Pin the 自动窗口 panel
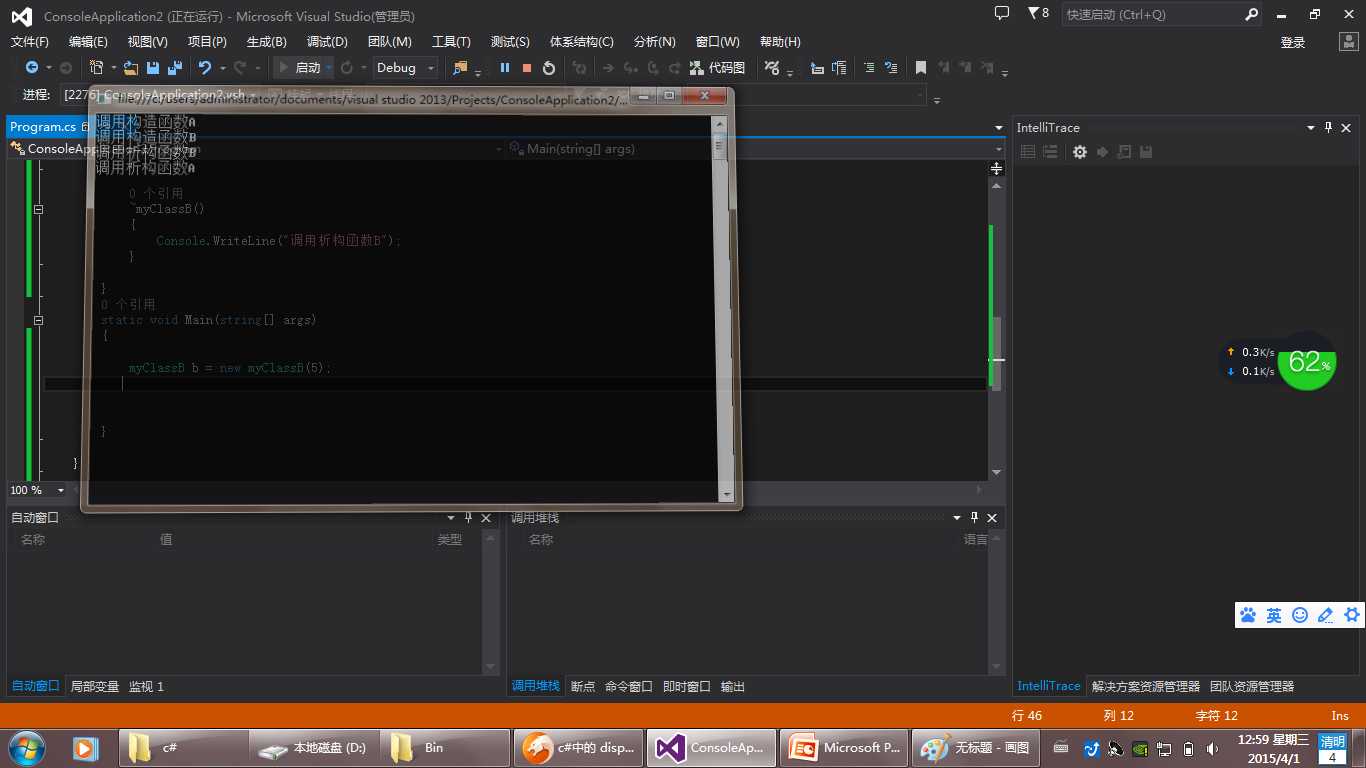 (x=468, y=518)
